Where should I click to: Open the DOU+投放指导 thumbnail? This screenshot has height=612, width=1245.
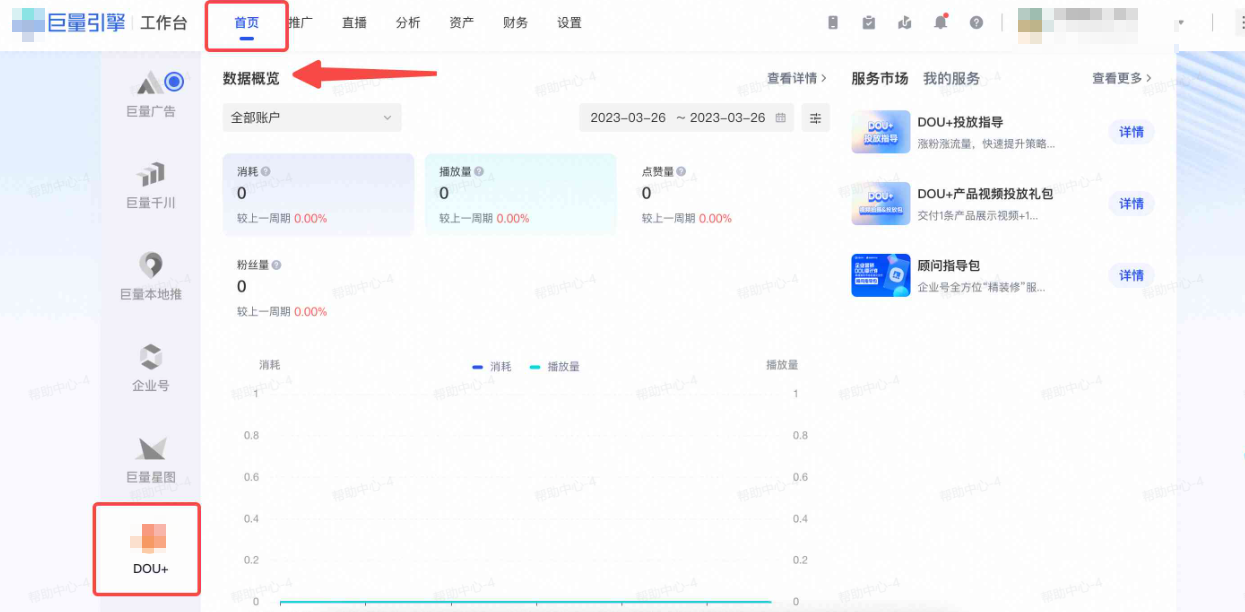pyautogui.click(x=881, y=132)
